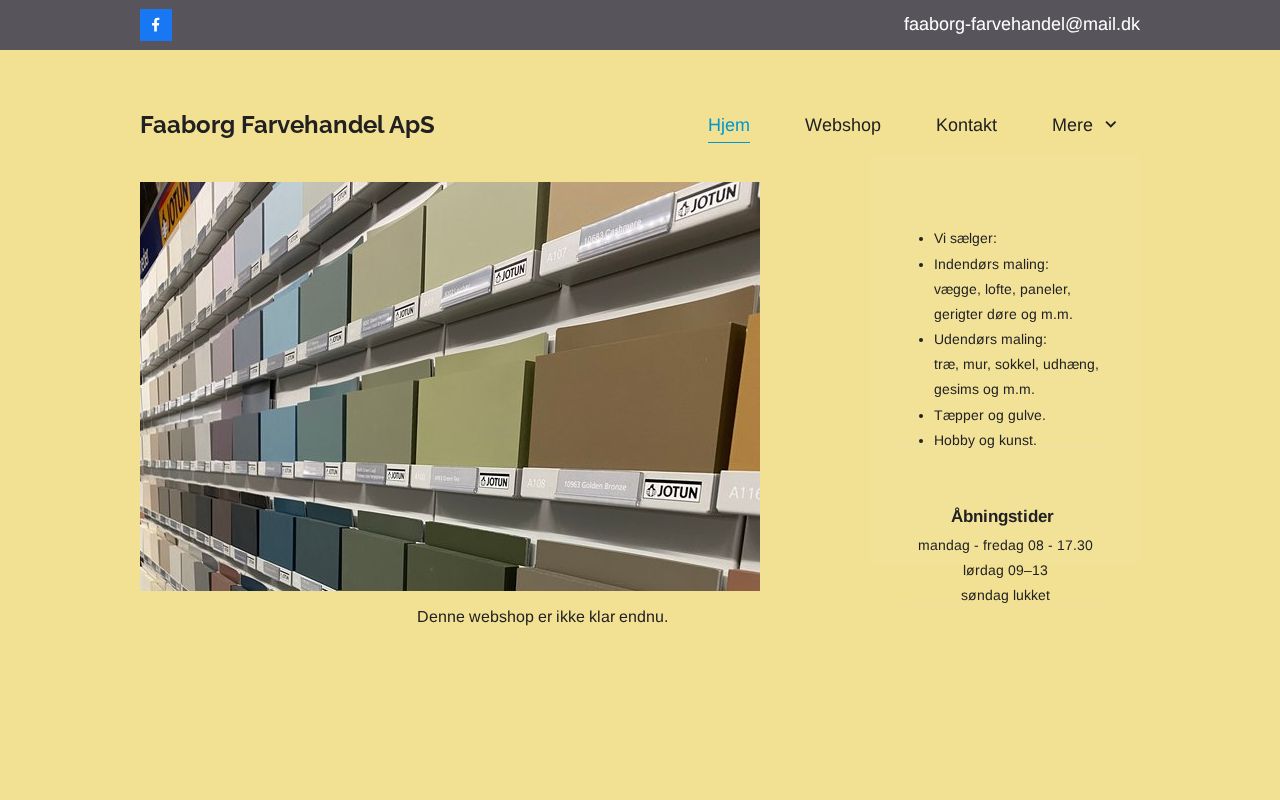Viewport: 1280px width, 800px height.
Task: Click the 'Udendørs maling:' list text
Action: point(990,339)
